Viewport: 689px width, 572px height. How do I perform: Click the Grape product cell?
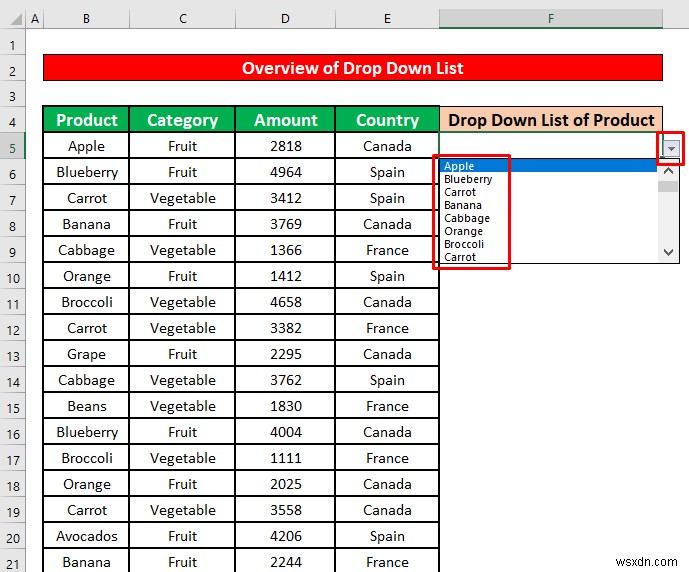(x=86, y=354)
